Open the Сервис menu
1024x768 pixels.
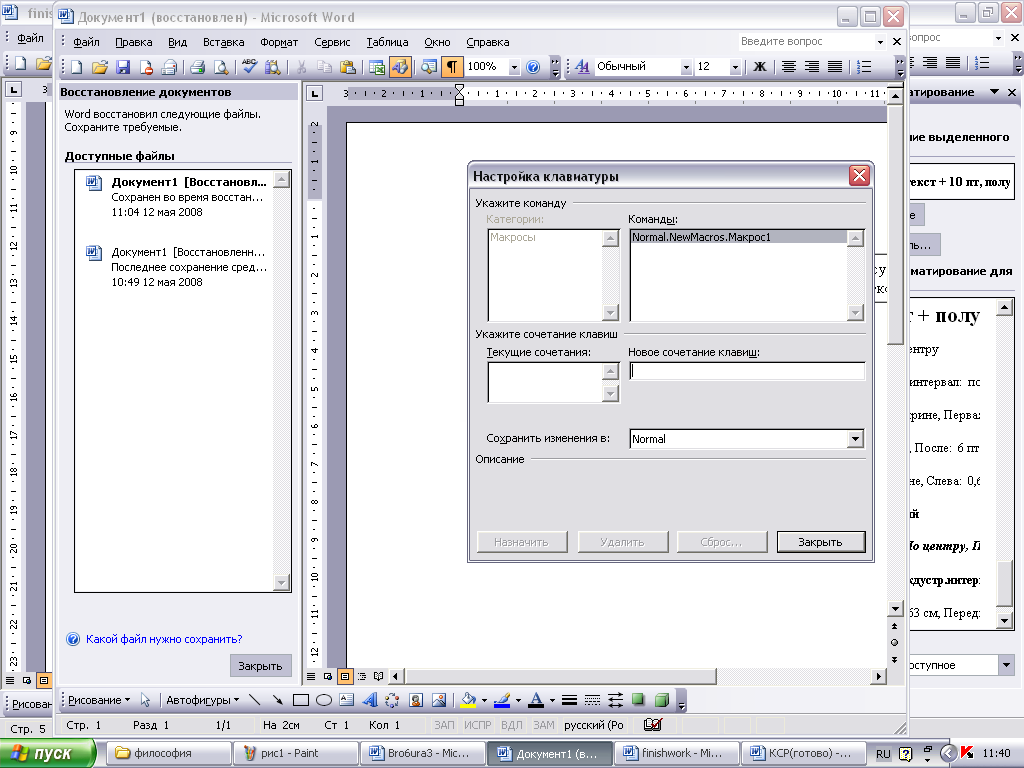click(x=332, y=42)
